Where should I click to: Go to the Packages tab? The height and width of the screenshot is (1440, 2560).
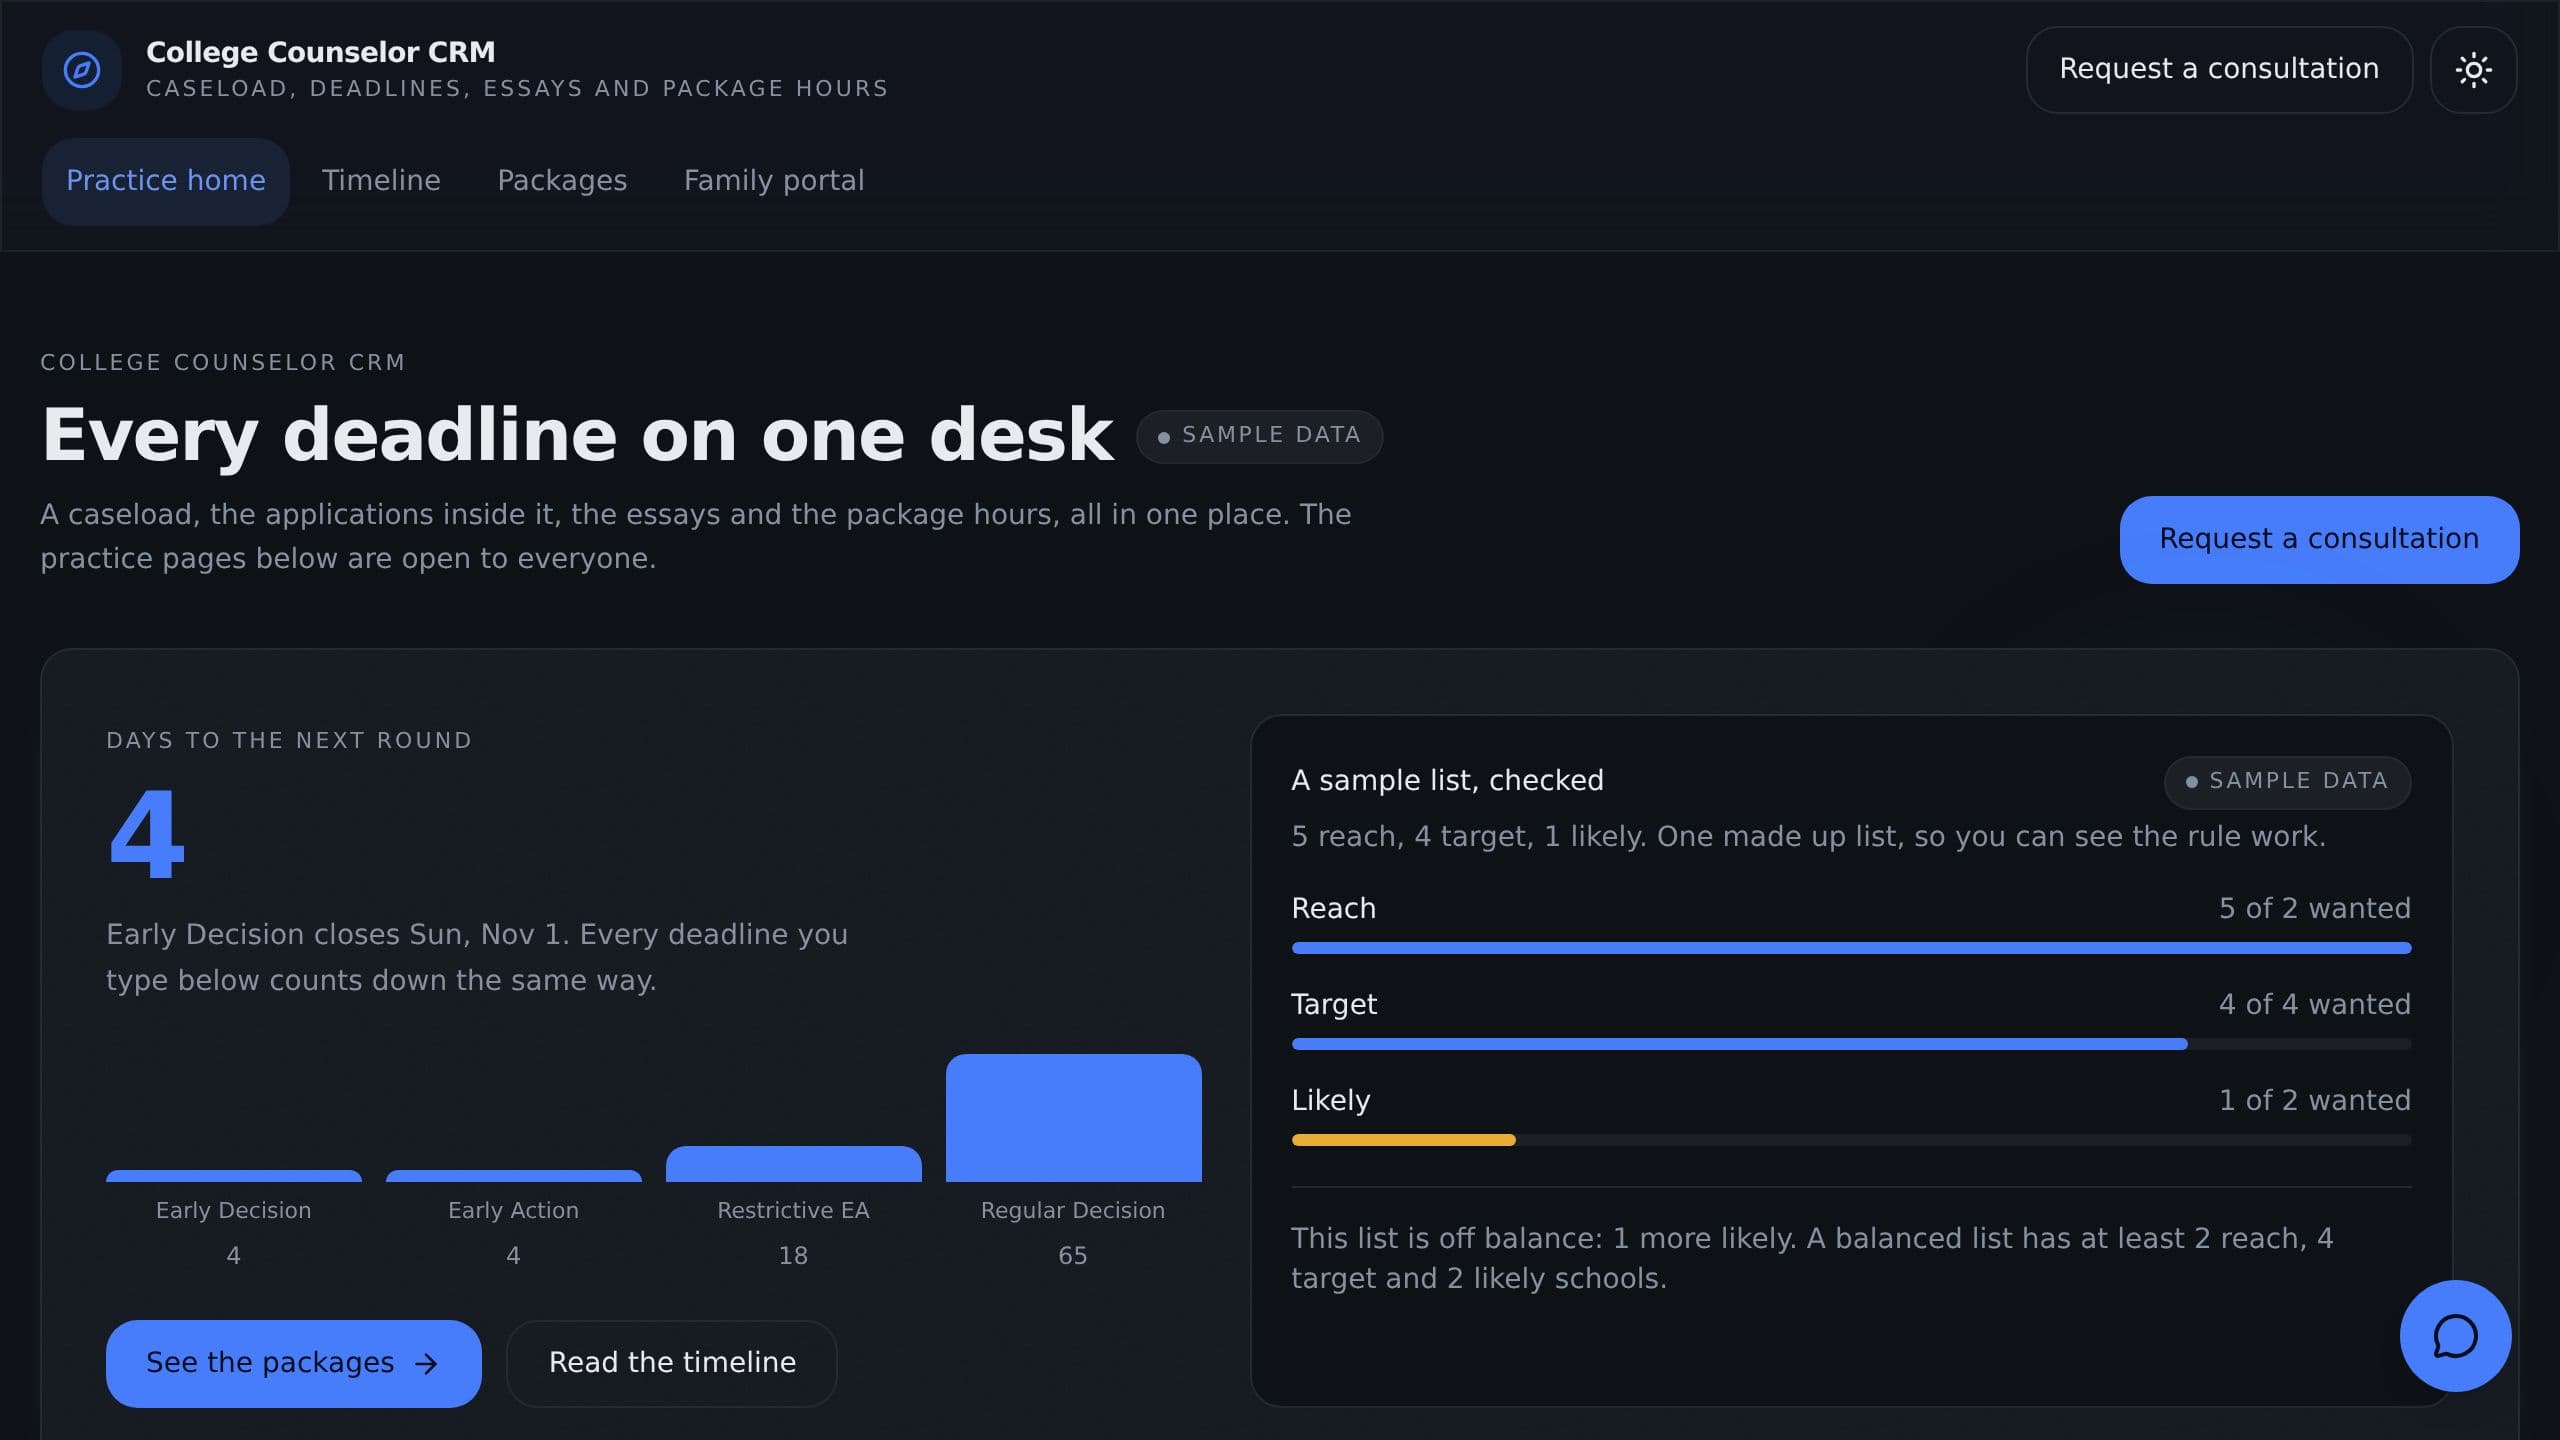(x=562, y=181)
